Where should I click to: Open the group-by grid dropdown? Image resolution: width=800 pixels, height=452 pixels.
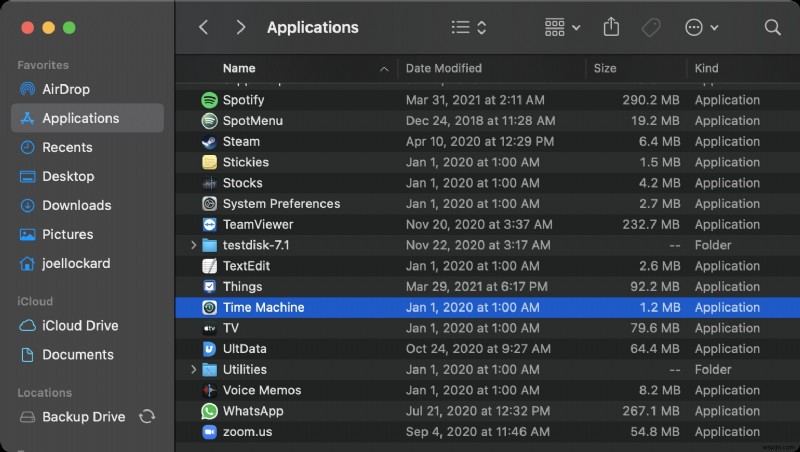[x=562, y=27]
